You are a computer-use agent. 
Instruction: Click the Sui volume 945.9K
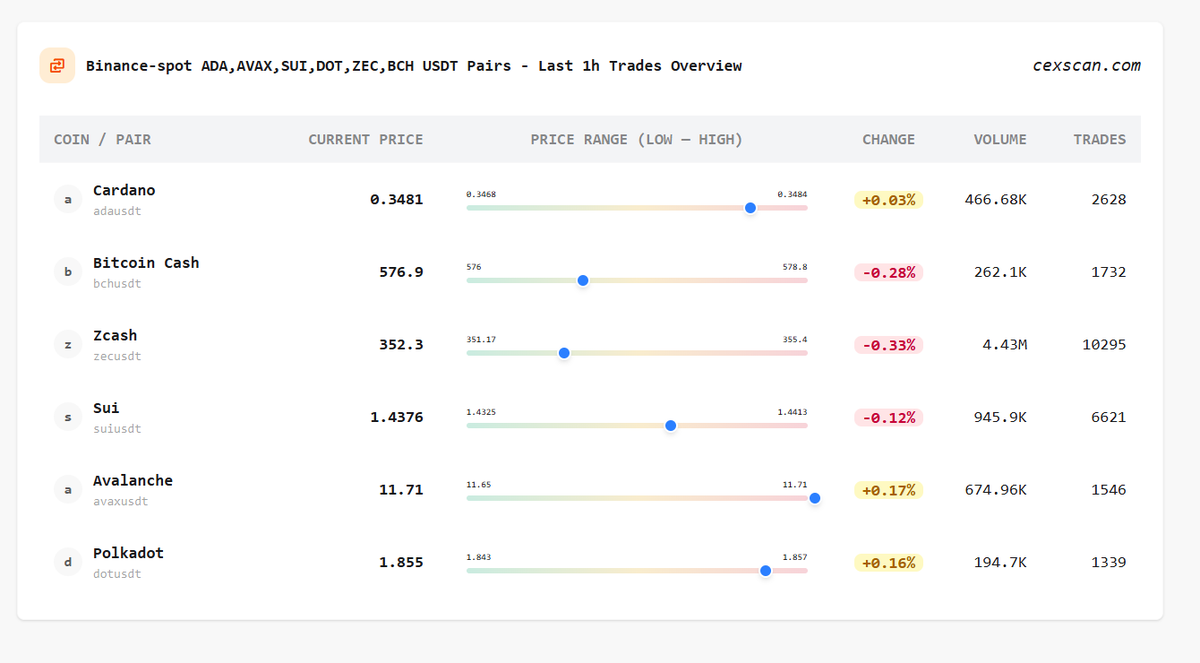click(x=1000, y=417)
